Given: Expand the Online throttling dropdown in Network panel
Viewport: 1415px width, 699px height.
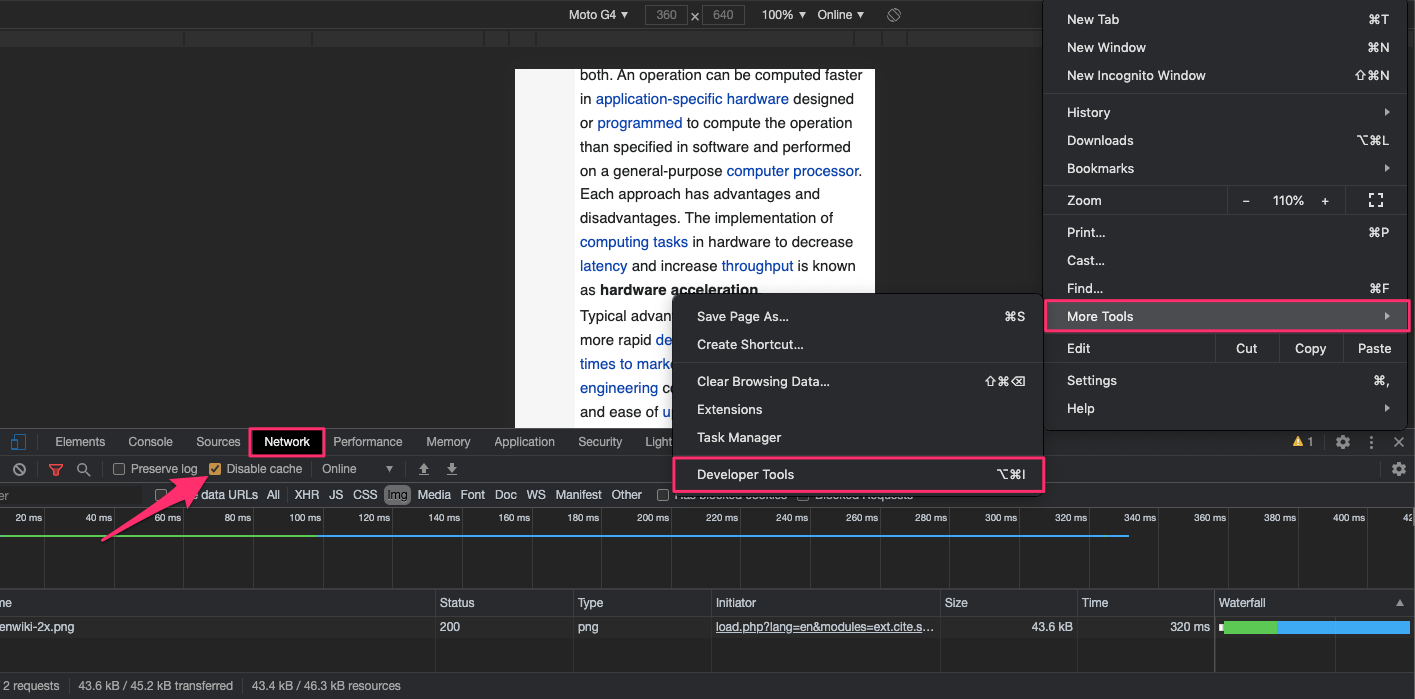Looking at the screenshot, I should [x=357, y=469].
